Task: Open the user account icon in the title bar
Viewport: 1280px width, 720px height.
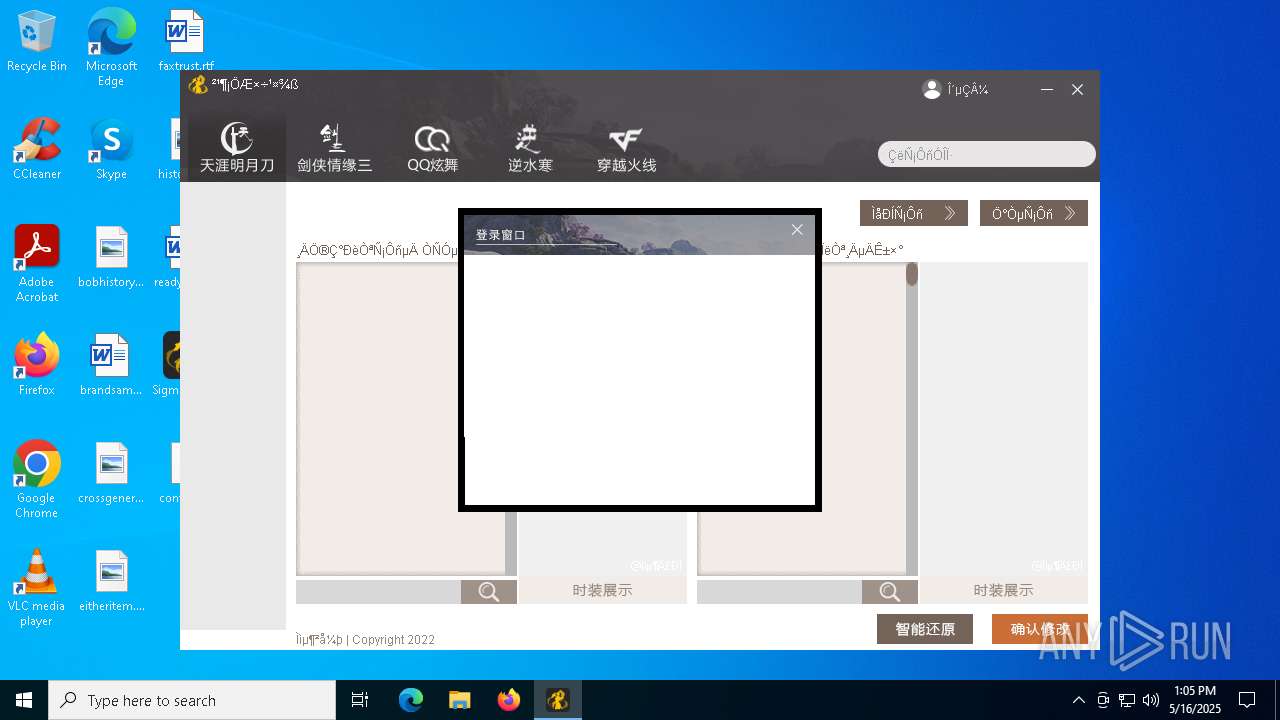Action: [932, 89]
